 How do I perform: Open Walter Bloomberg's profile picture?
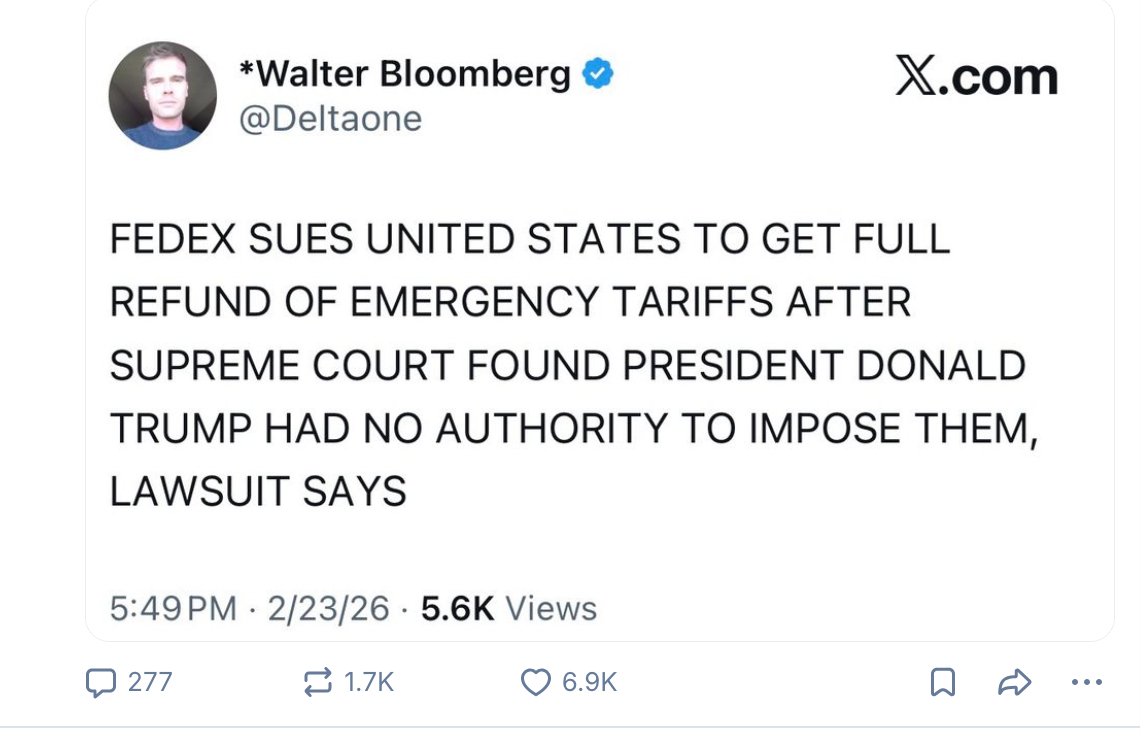pos(162,96)
